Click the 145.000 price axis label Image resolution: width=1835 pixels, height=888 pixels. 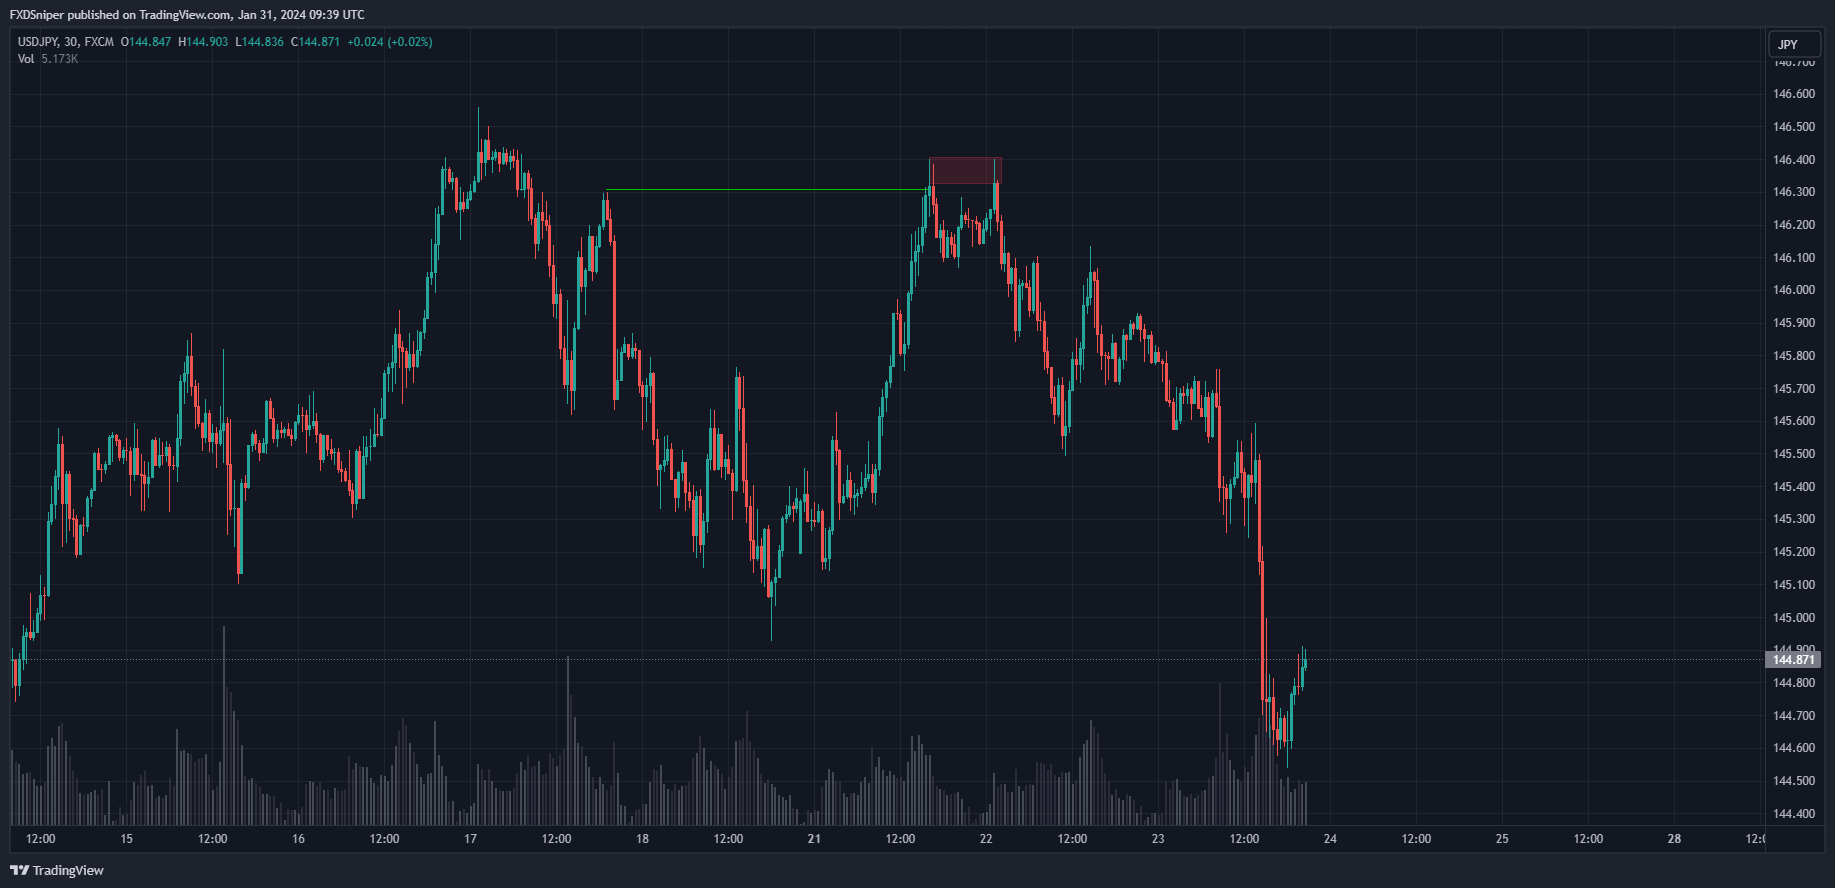coord(1793,618)
